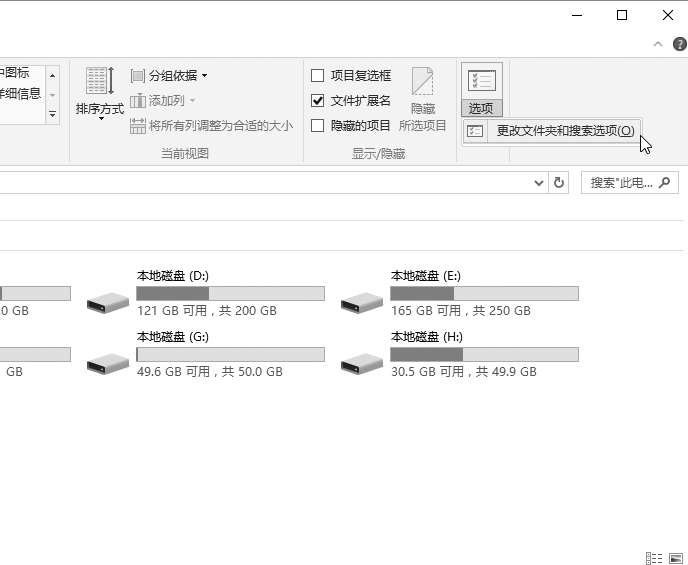Click 将所有列调整为合适的大小
Screen dimensions: 688x565
coord(211,126)
